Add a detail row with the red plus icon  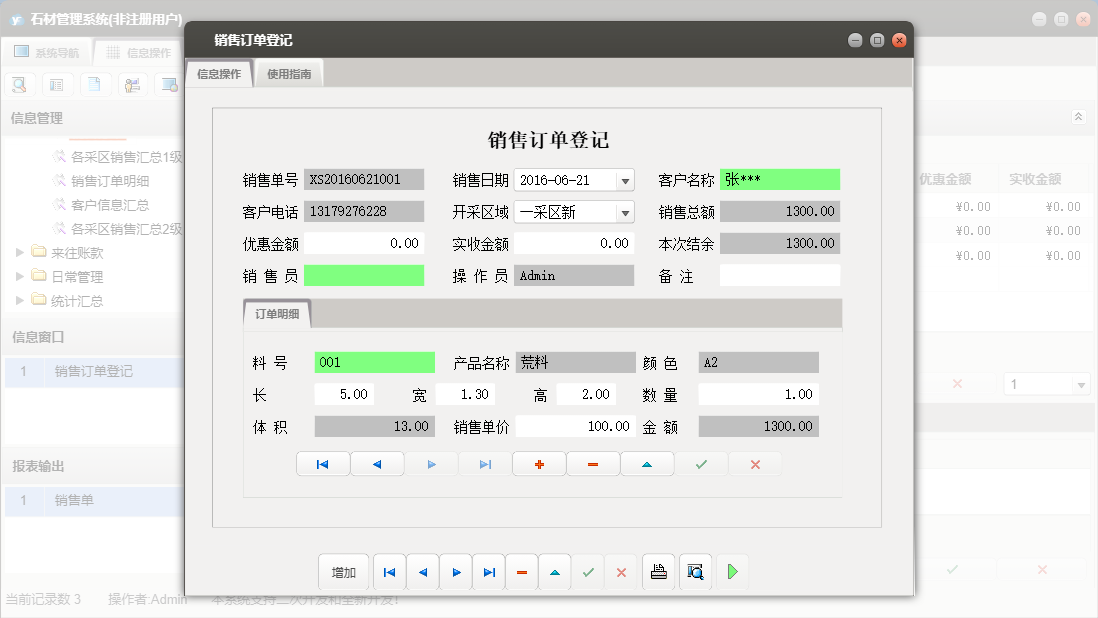pos(538,463)
